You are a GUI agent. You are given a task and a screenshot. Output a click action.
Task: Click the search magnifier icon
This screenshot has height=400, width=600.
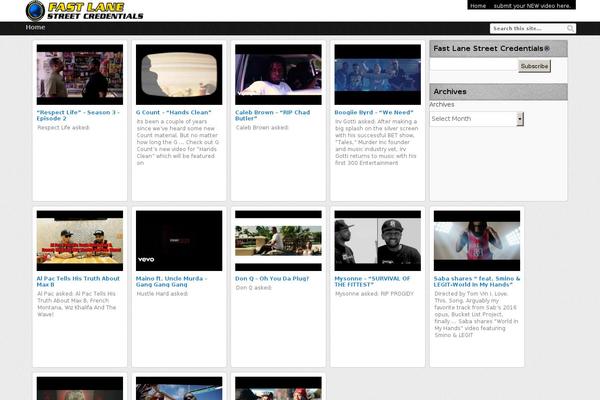(x=570, y=28)
